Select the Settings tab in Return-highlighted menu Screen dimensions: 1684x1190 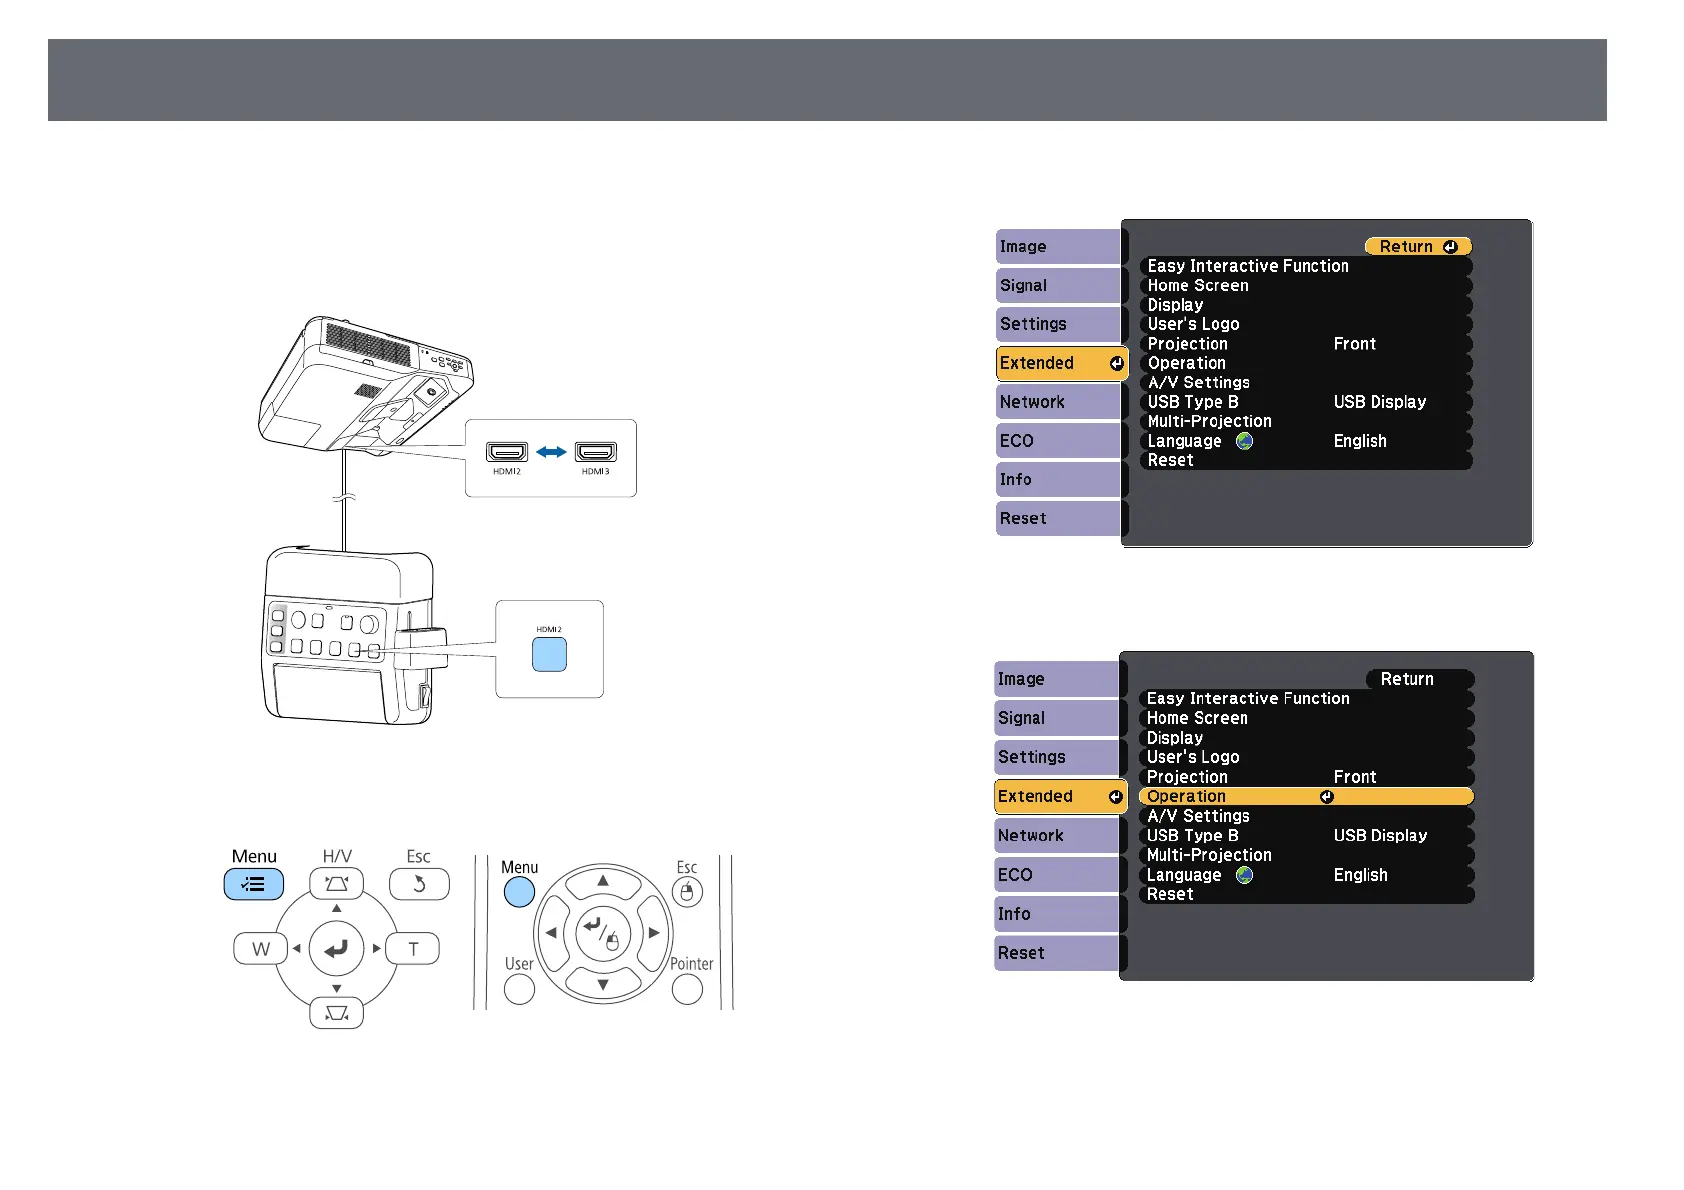click(x=1059, y=324)
